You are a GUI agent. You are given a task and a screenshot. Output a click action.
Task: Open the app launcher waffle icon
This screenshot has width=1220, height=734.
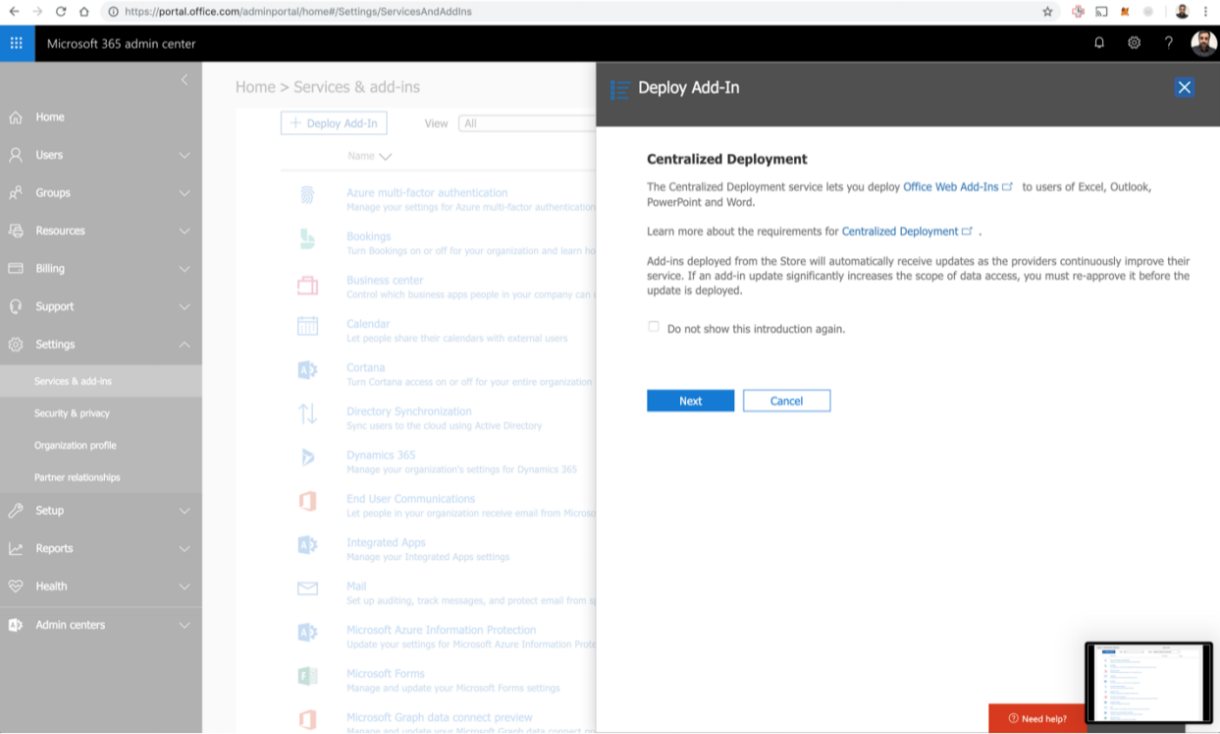[x=16, y=43]
